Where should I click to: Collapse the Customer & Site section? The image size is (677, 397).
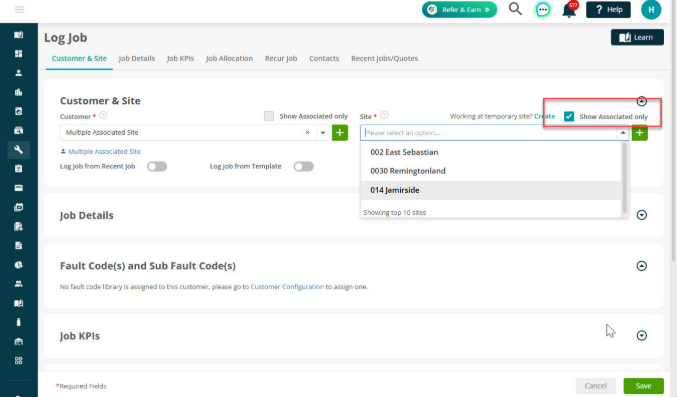pos(642,101)
